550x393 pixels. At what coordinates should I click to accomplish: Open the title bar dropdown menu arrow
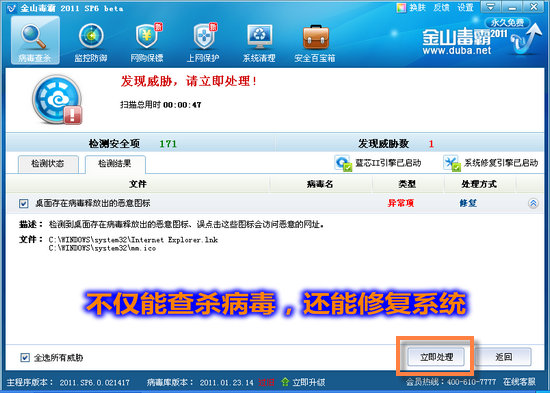[x=491, y=7]
